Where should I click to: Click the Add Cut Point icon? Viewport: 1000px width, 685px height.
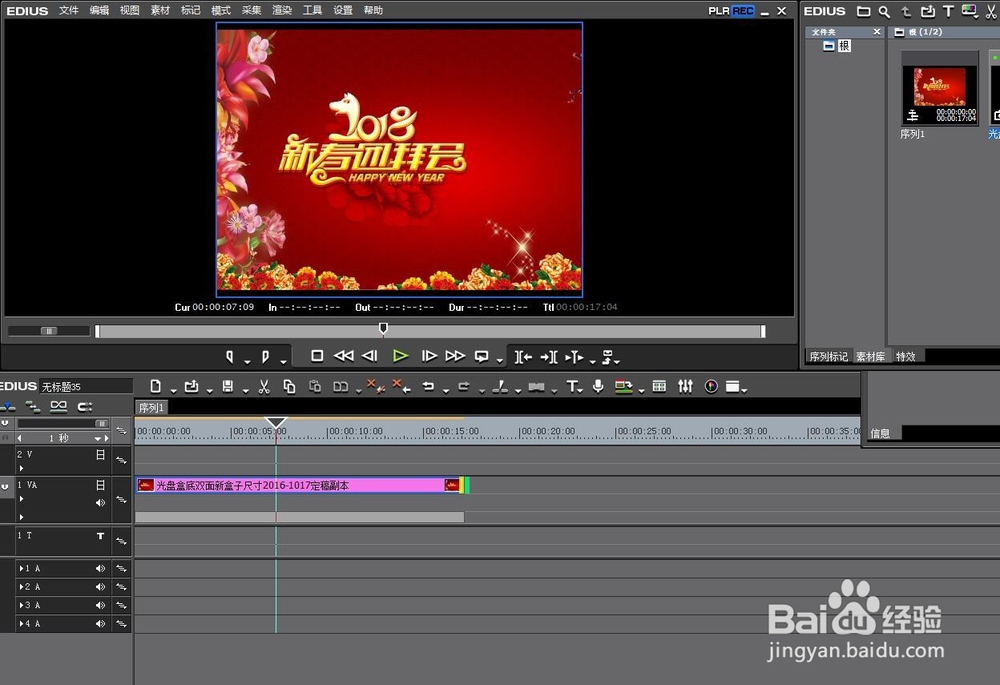tap(501, 387)
